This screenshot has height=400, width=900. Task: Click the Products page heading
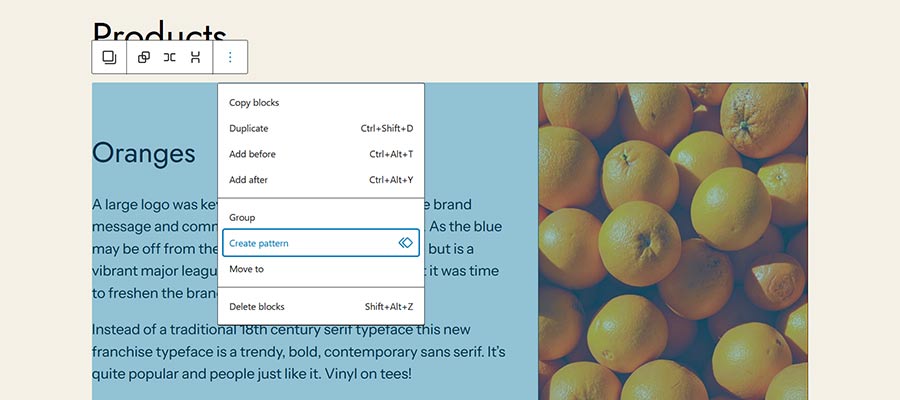click(160, 32)
